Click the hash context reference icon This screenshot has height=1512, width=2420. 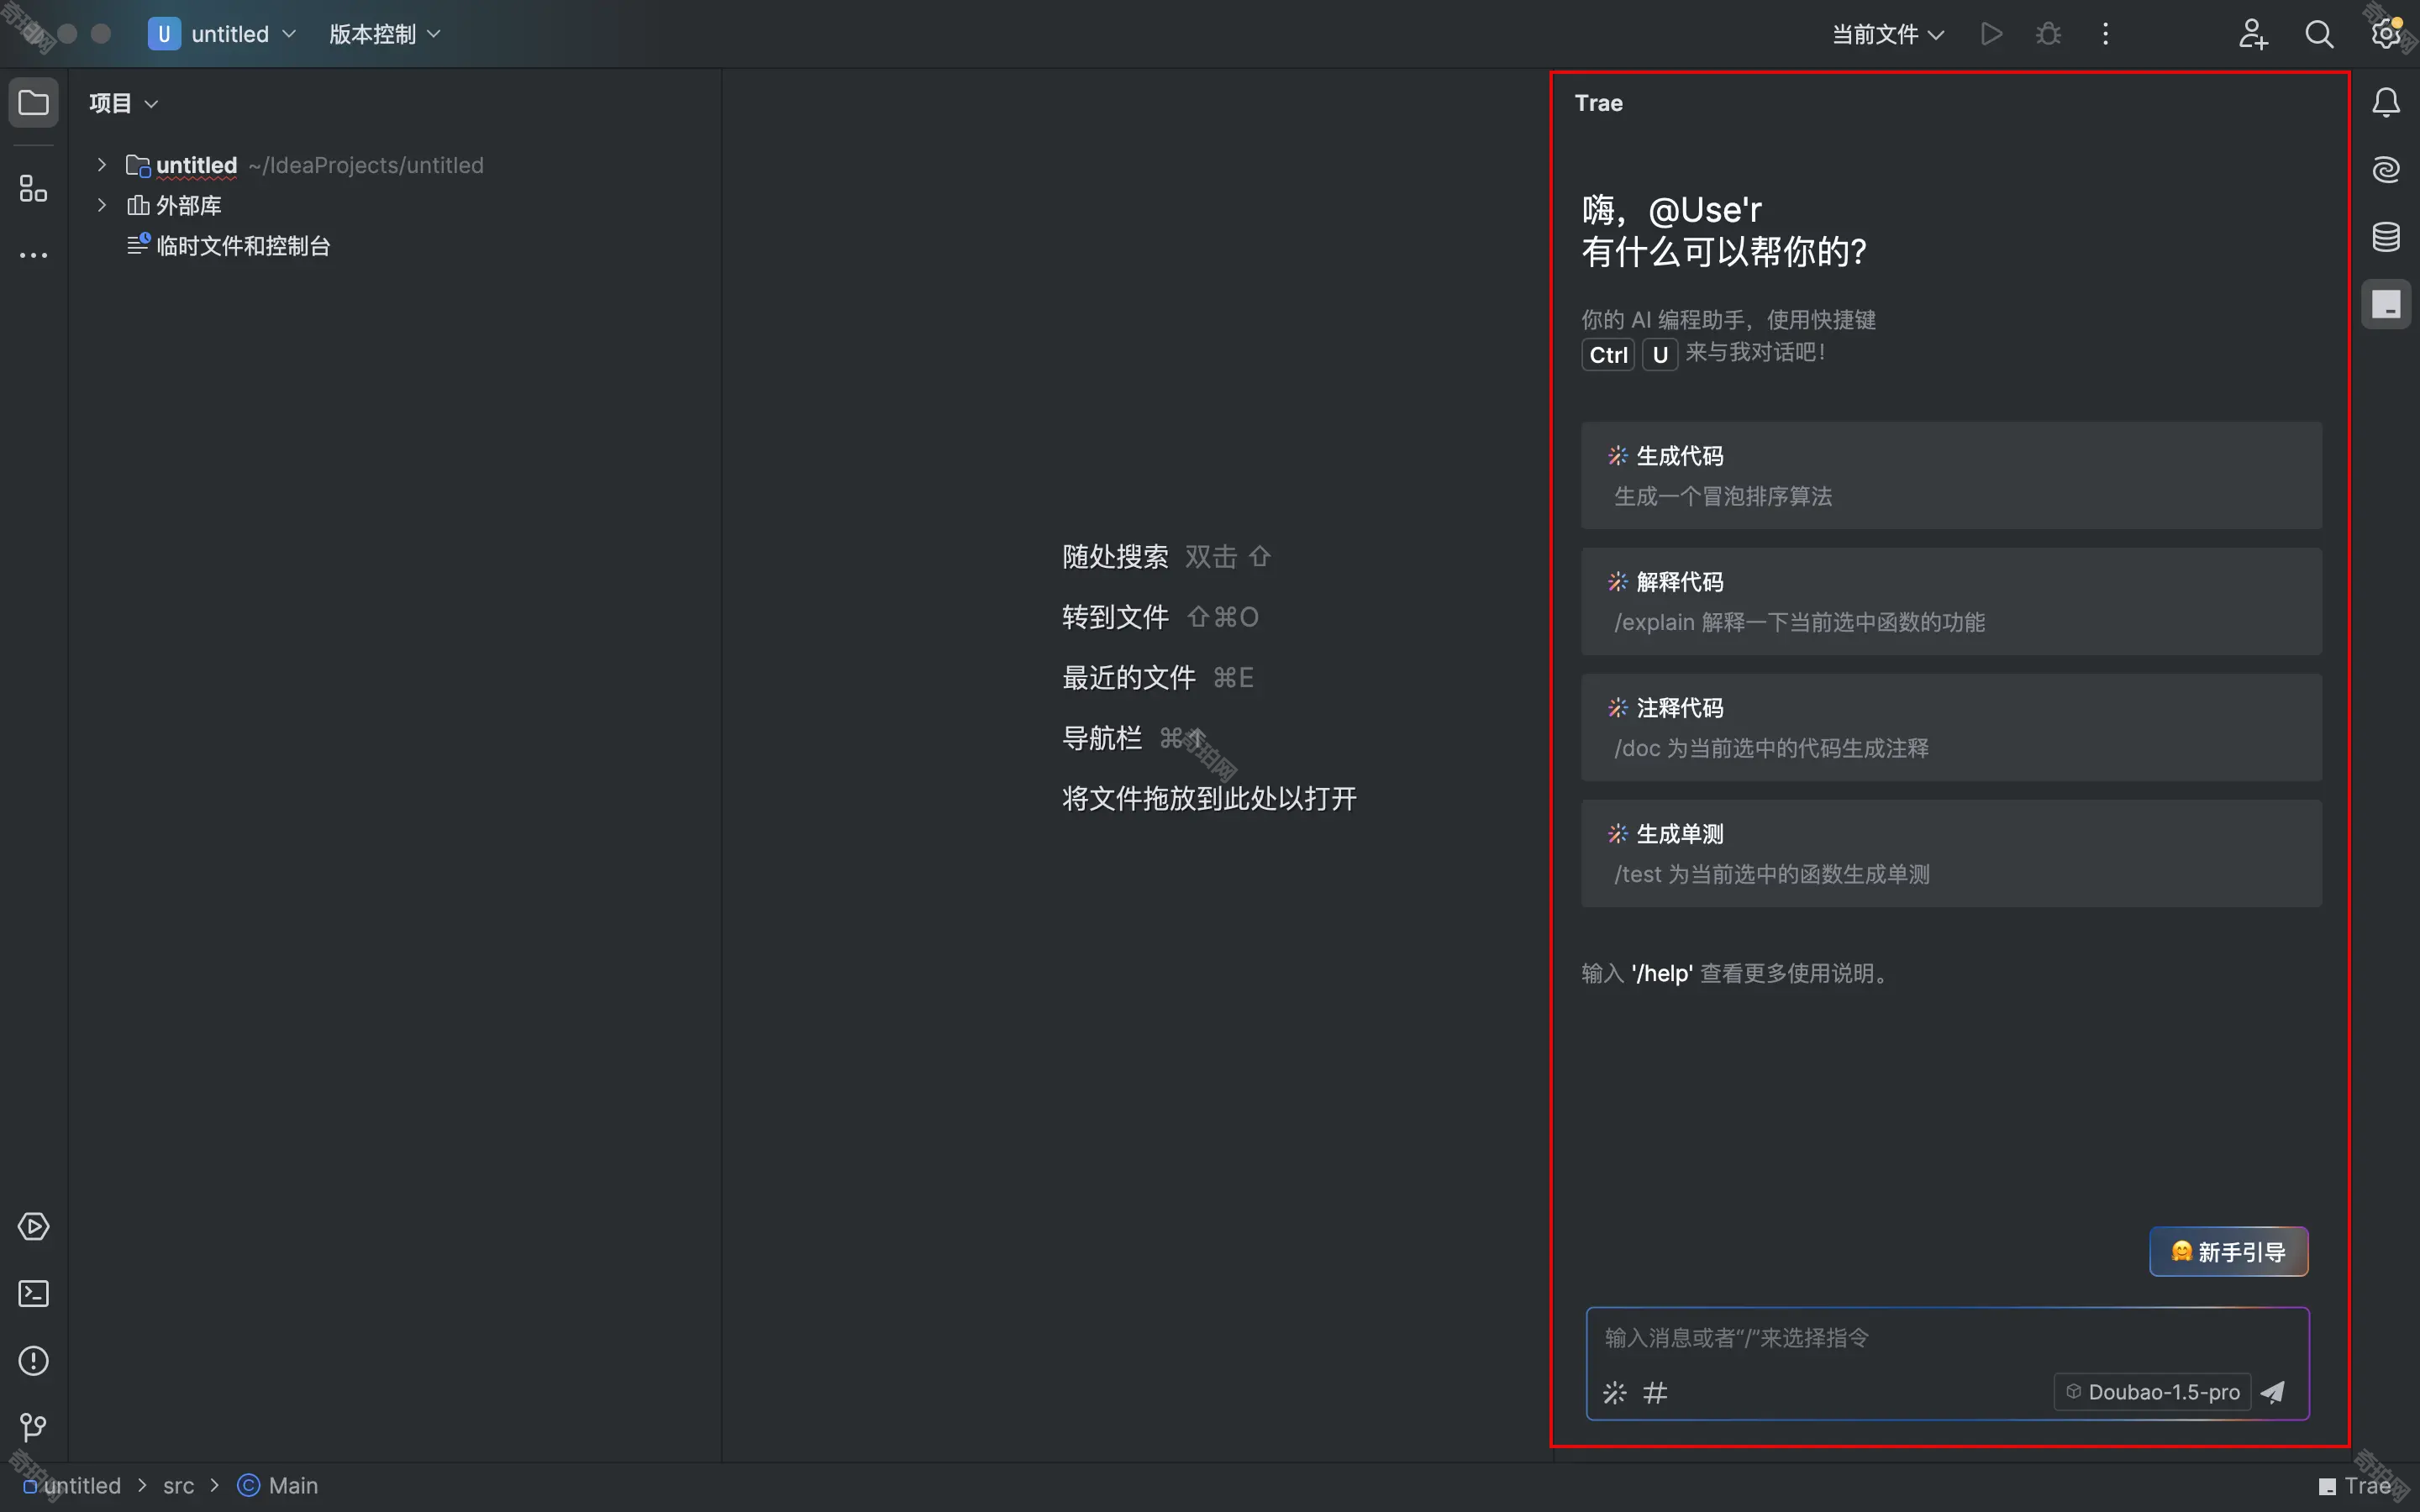1656,1393
